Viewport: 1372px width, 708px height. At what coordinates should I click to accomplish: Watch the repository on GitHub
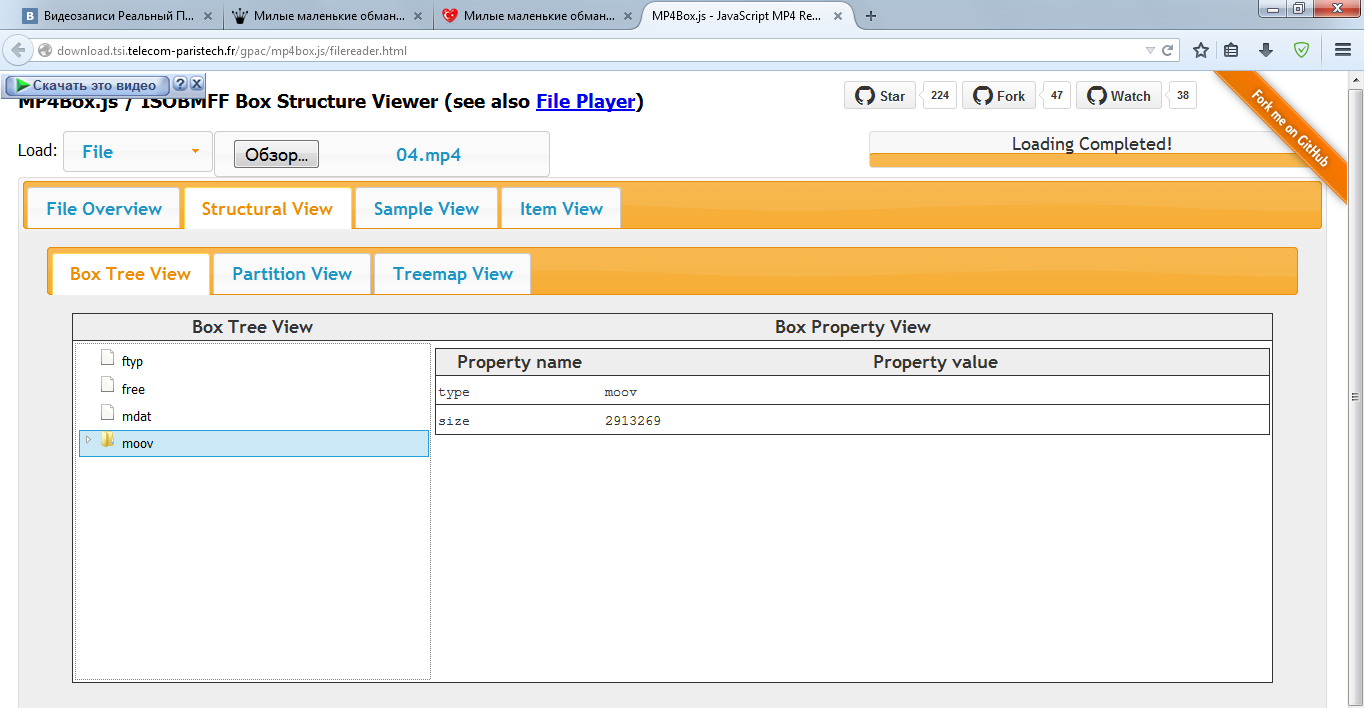(x=1119, y=96)
